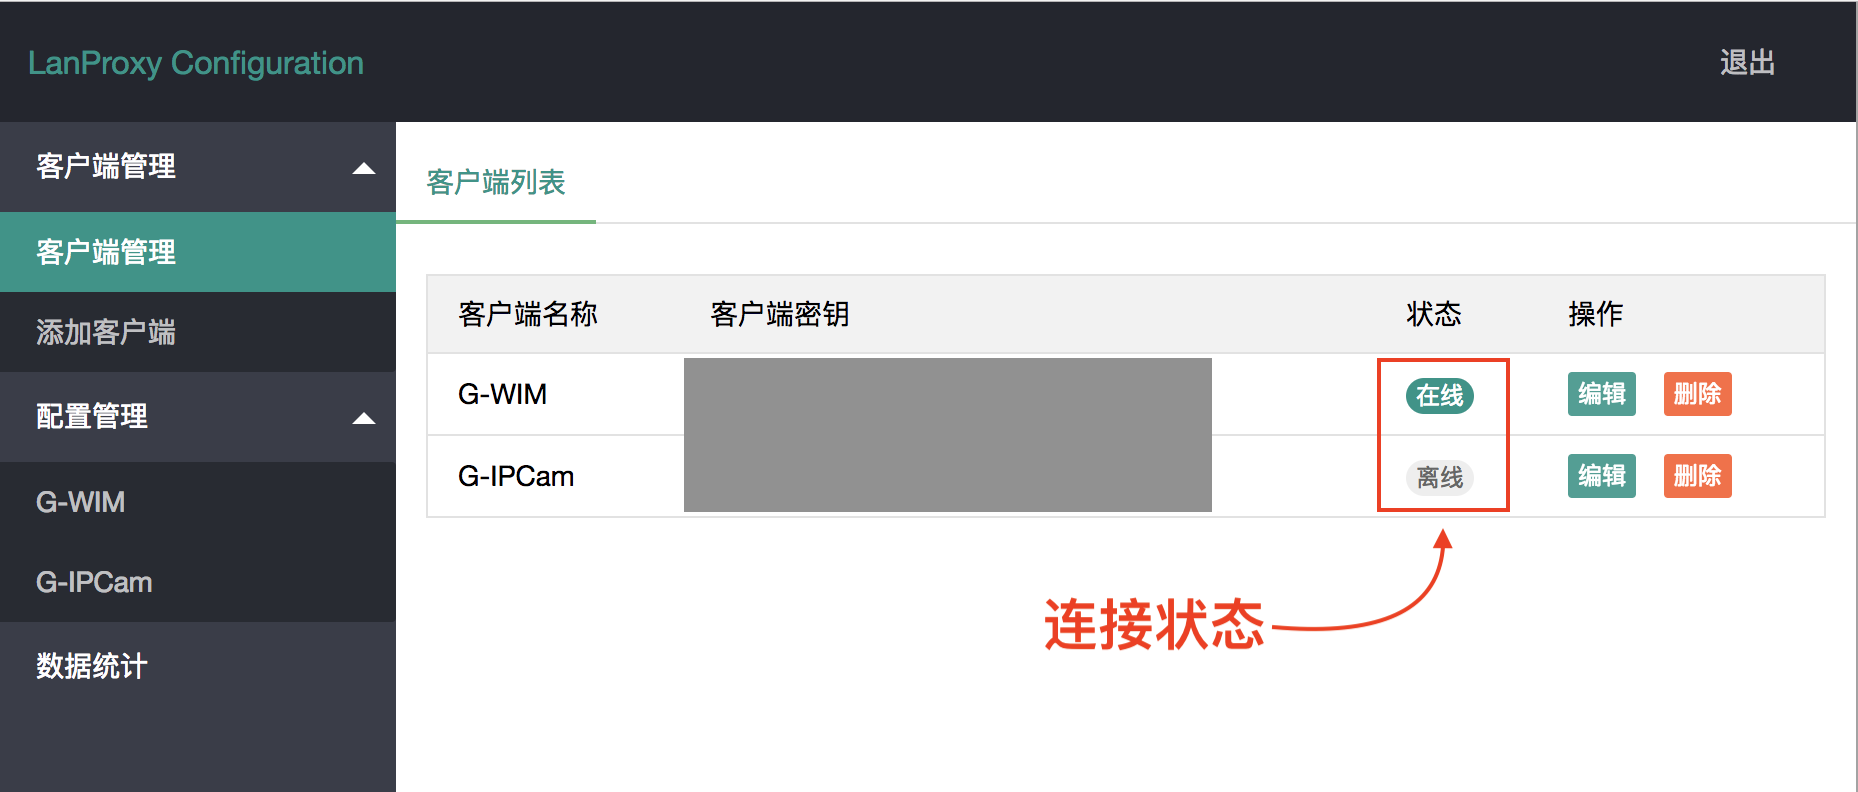
Task: Click the 离线 status badge
Action: tap(1439, 478)
